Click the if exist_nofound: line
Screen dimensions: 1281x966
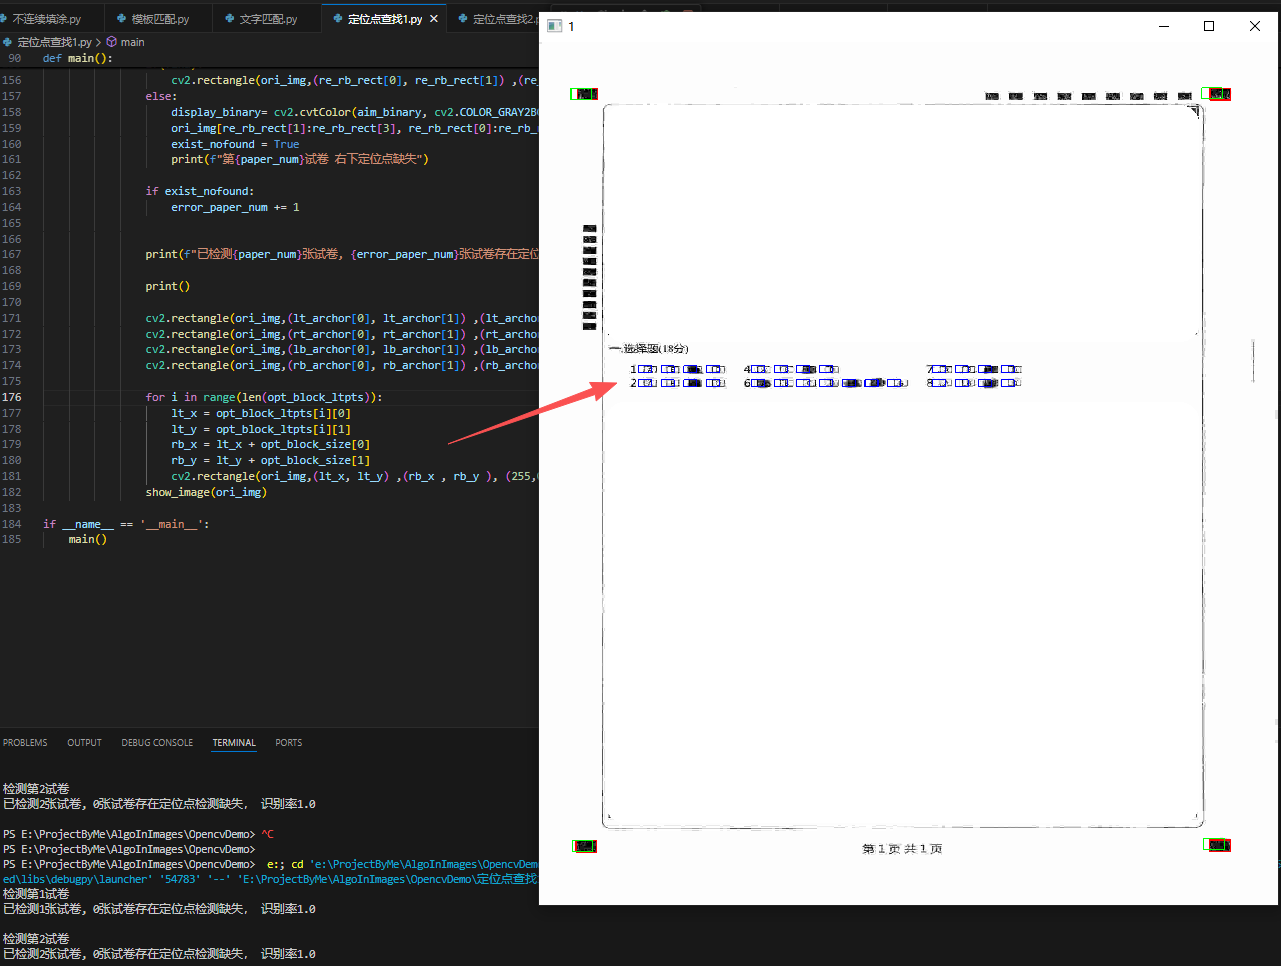pos(199,191)
